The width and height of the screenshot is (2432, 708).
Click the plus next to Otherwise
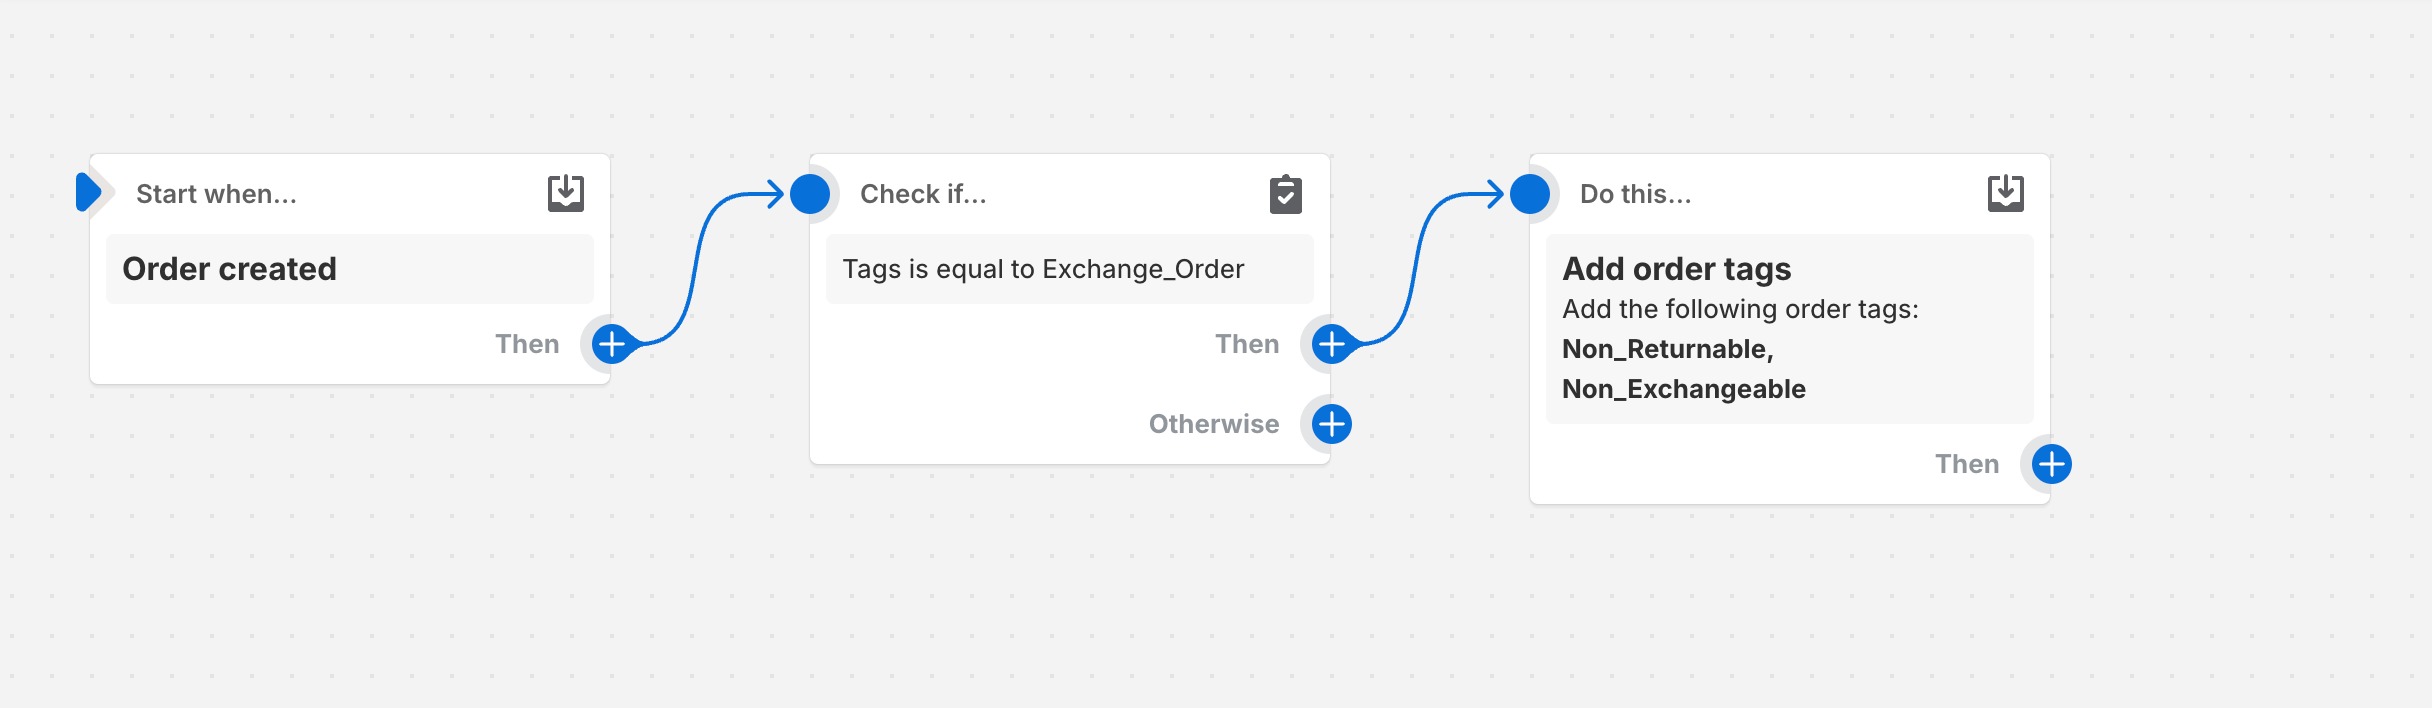[1332, 424]
